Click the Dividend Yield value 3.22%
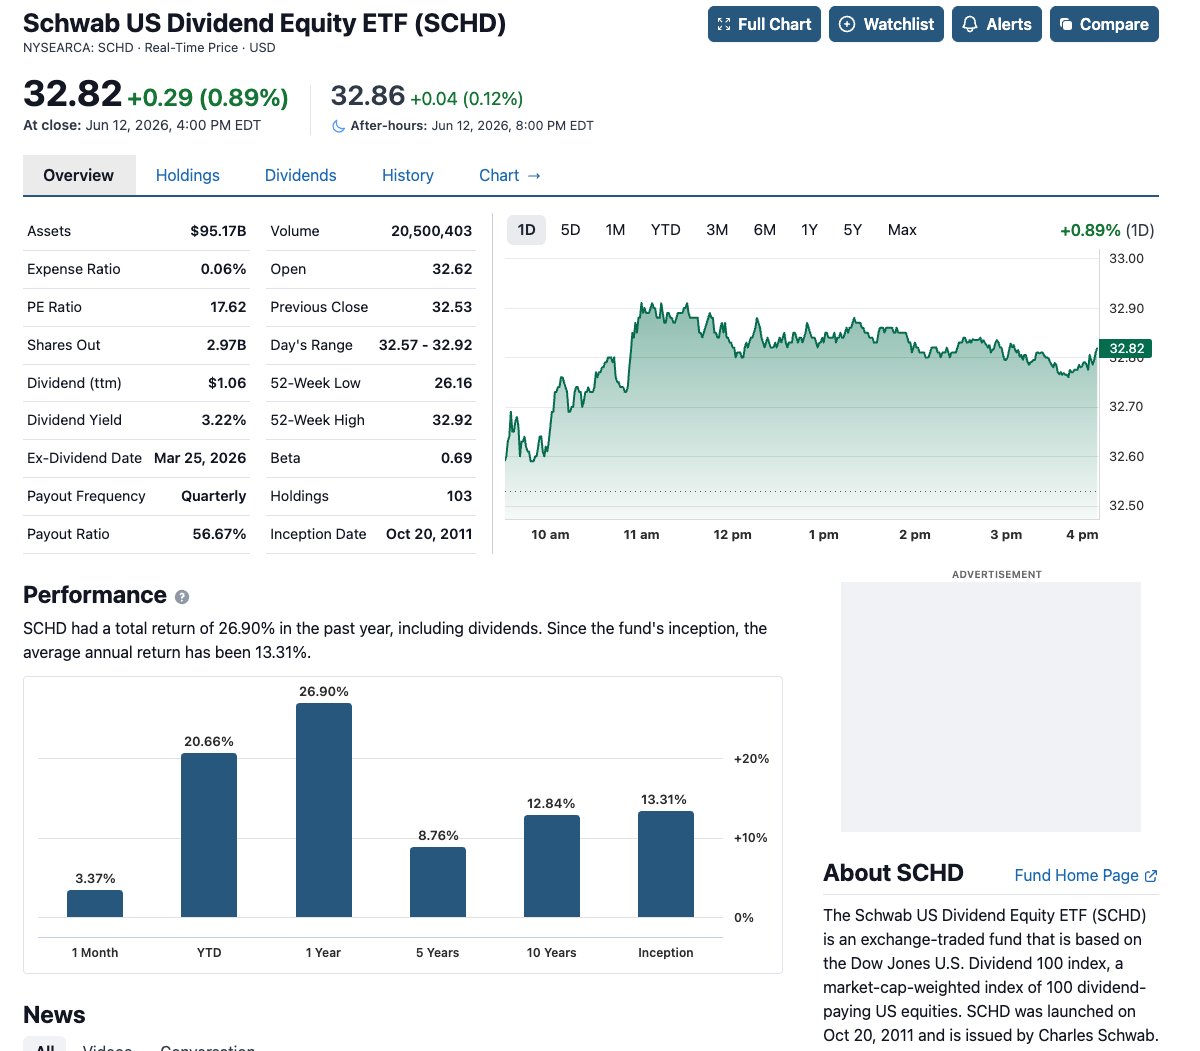 point(224,420)
